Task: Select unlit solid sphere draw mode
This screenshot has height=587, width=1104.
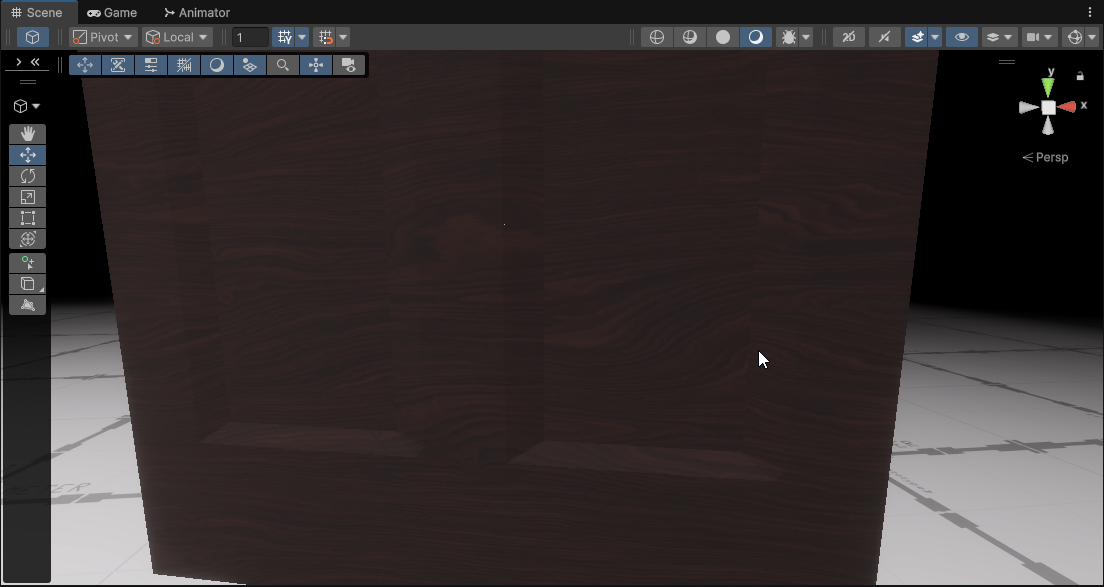Action: [723, 37]
